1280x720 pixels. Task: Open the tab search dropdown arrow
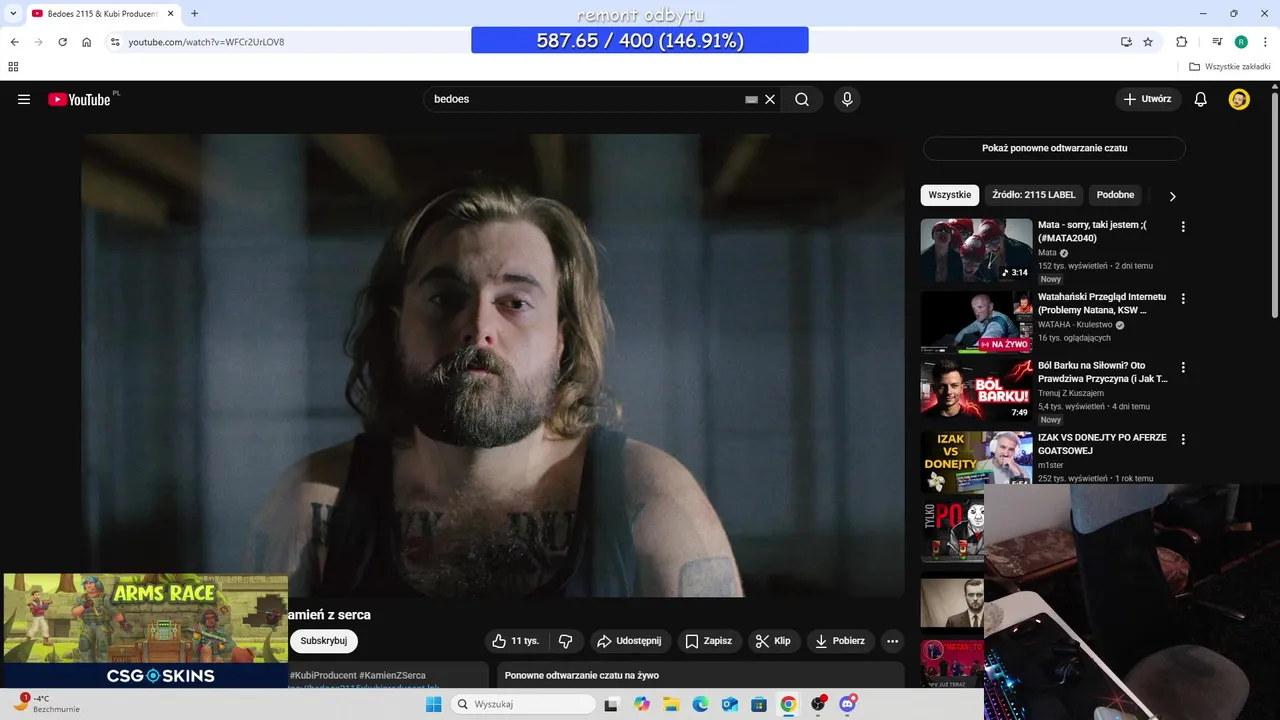click(x=13, y=13)
